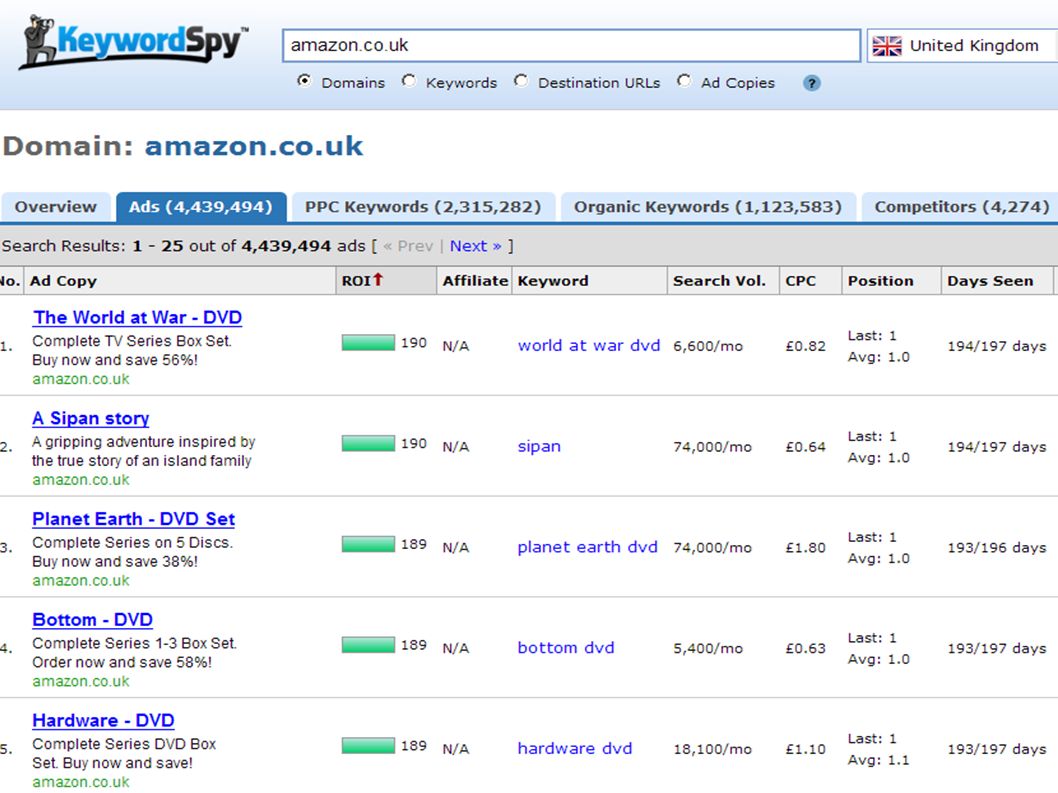Image resolution: width=1058 pixels, height=793 pixels.
Task: Open the Organic Keywords (1,123,583) tab
Action: (x=708, y=207)
